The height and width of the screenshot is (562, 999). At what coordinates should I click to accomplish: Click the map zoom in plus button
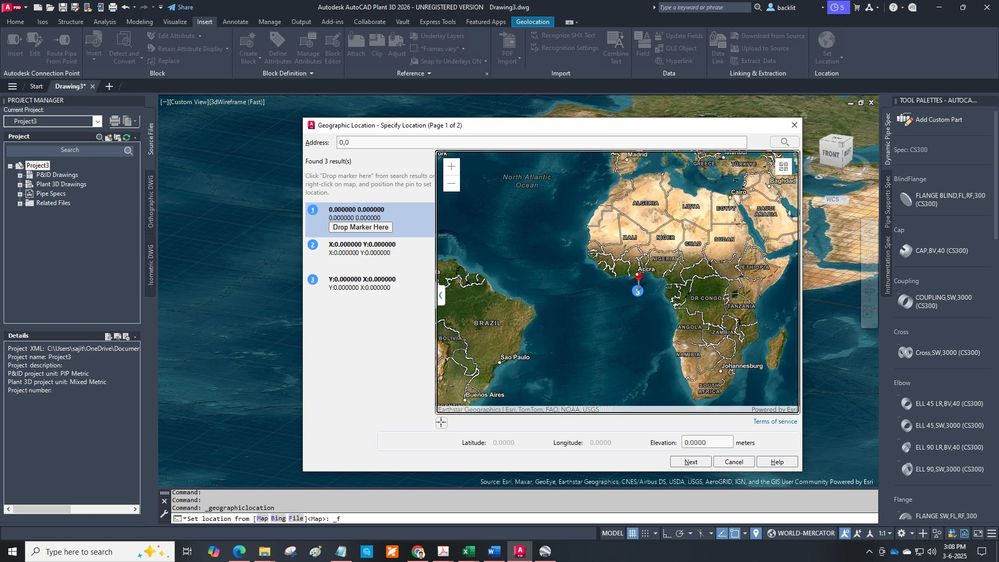[x=452, y=167]
